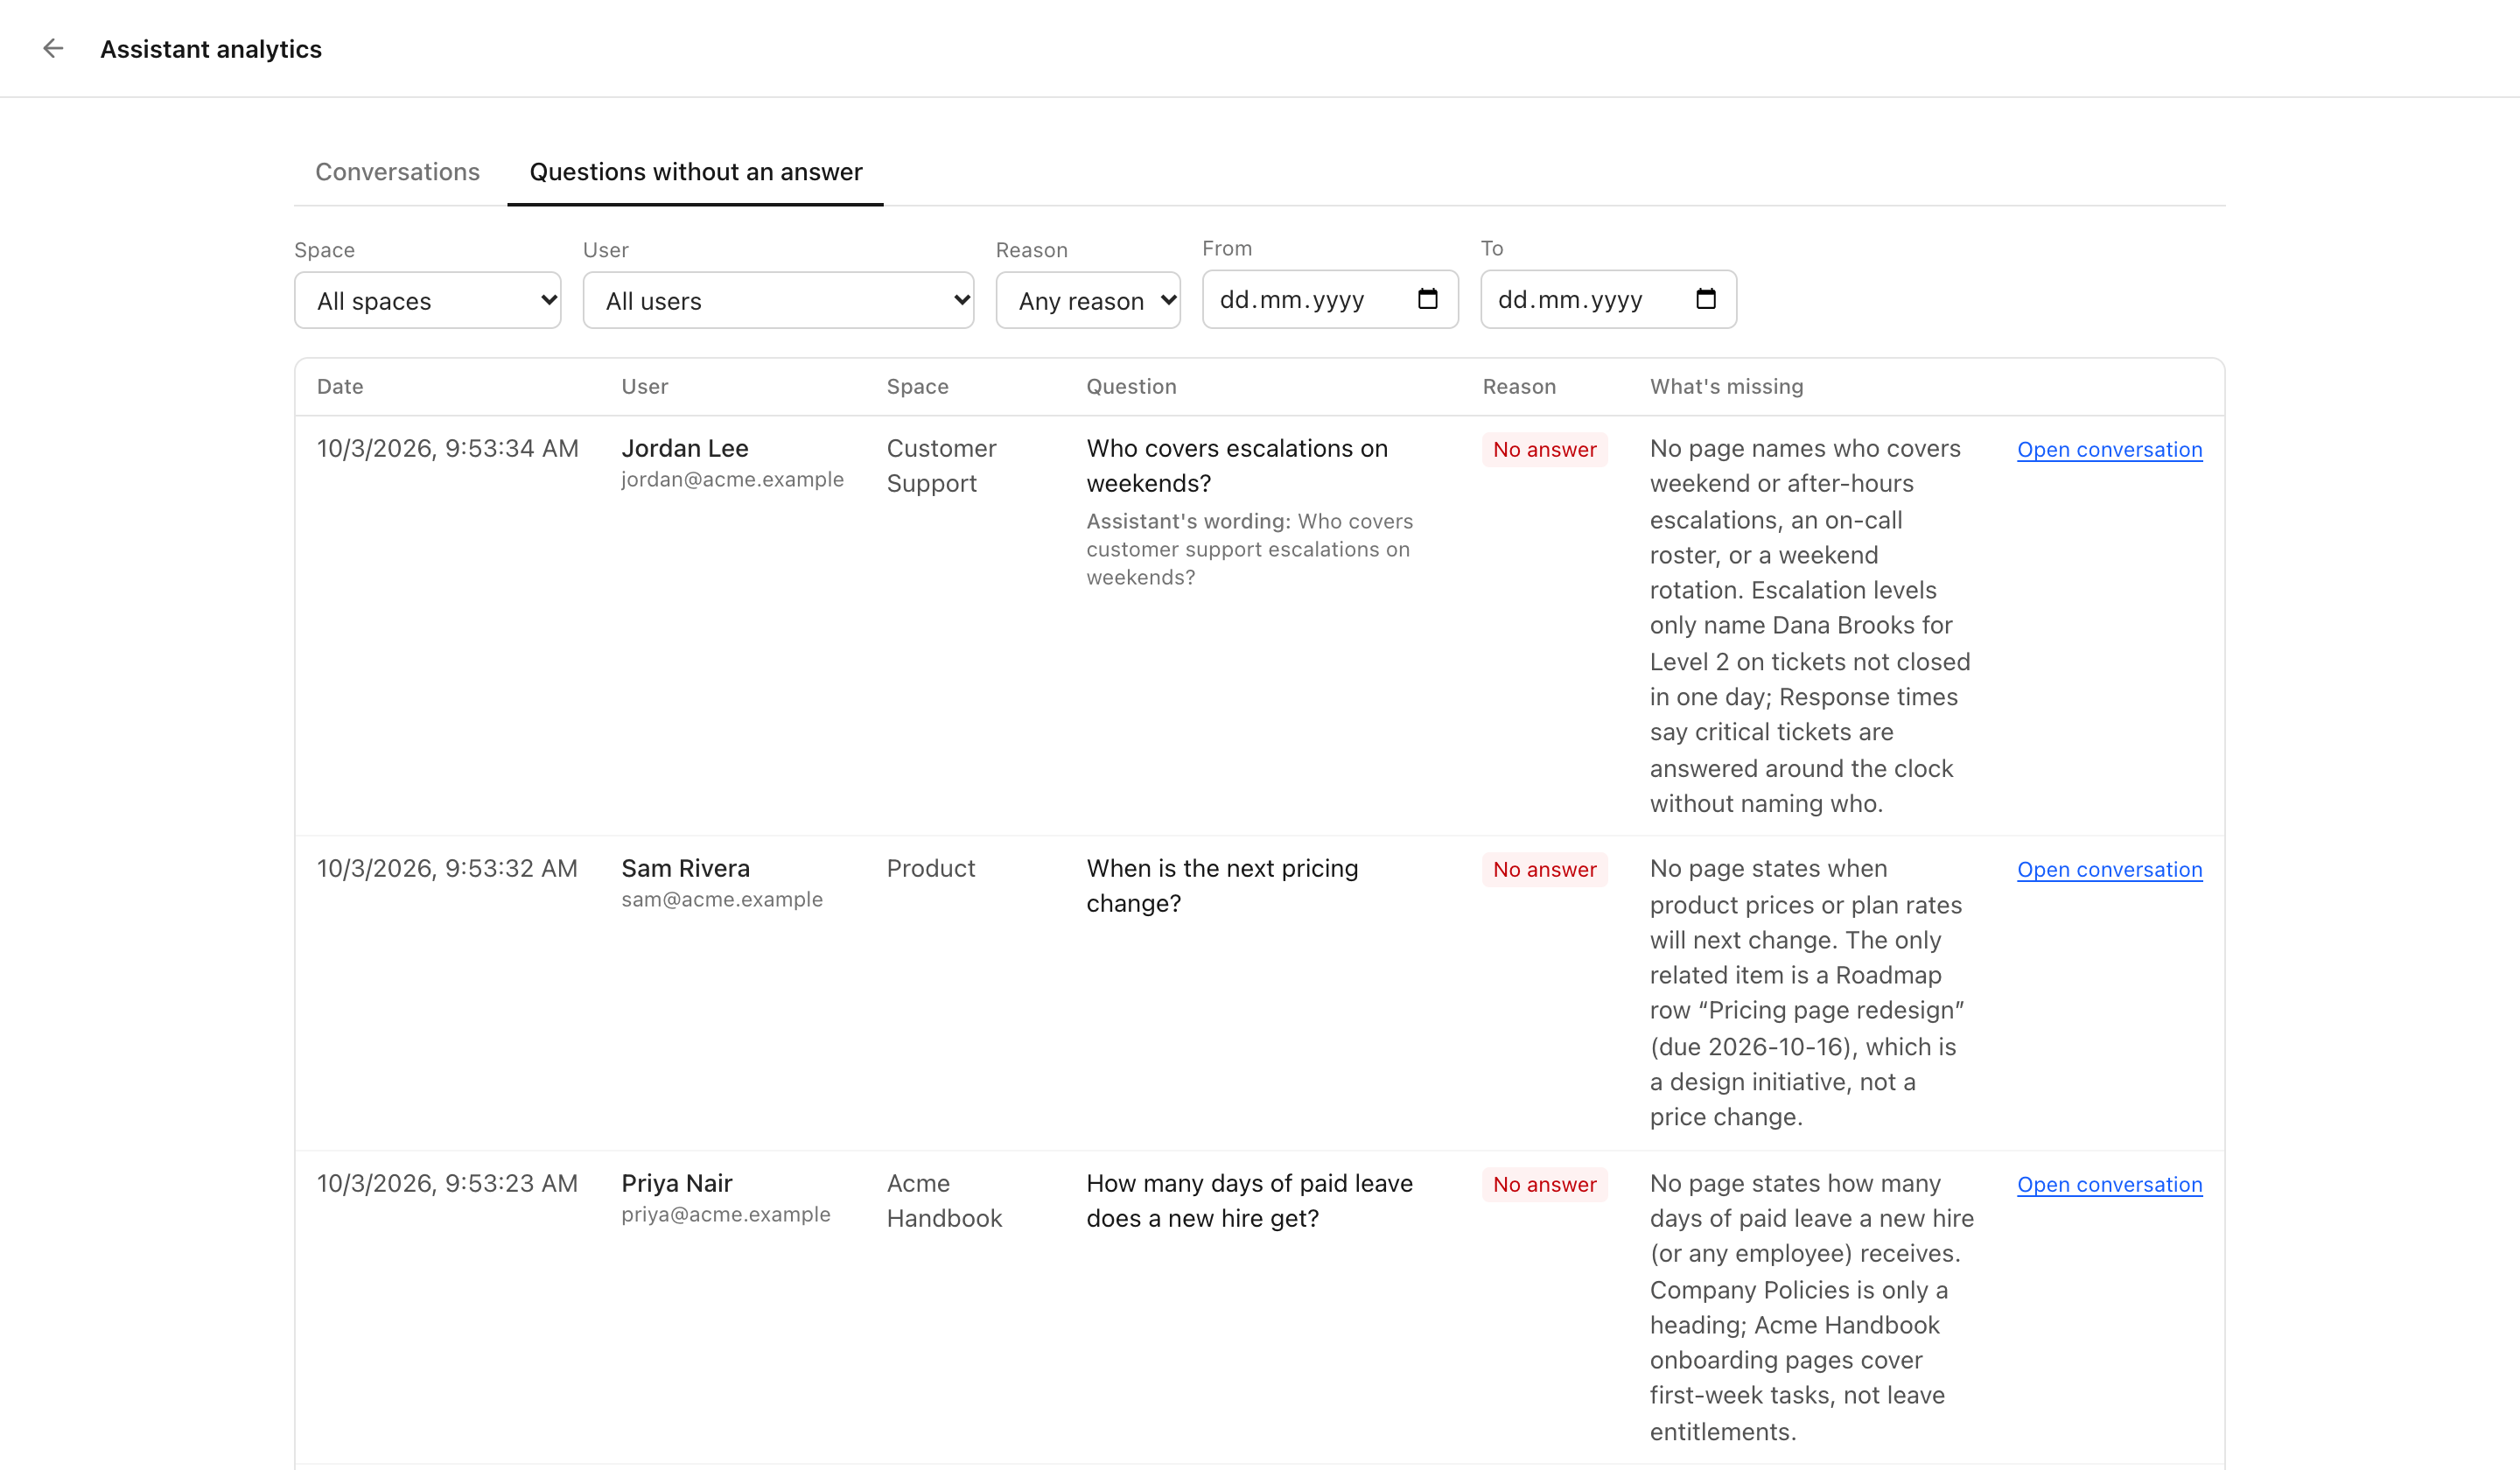Image resolution: width=2520 pixels, height=1470 pixels.
Task: Click the Customer Support space cell
Action: (x=941, y=466)
